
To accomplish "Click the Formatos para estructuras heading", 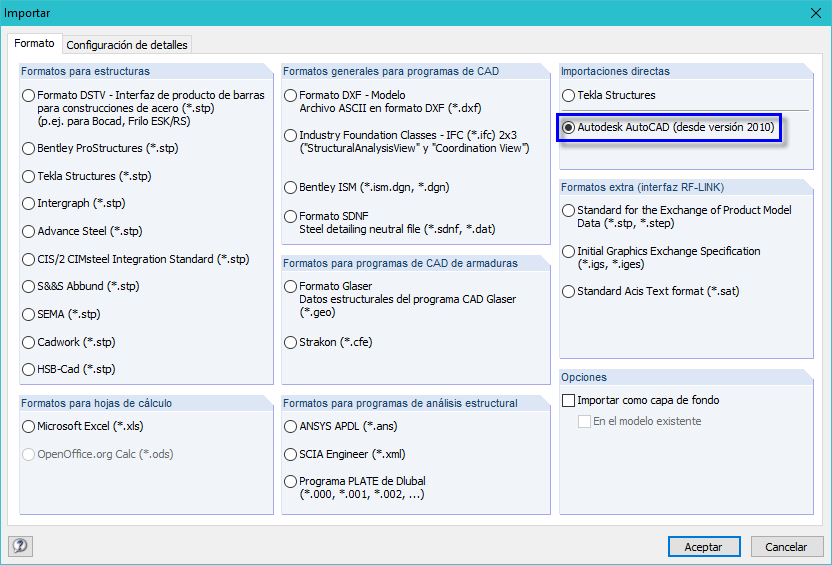I will pyautogui.click(x=85, y=71).
